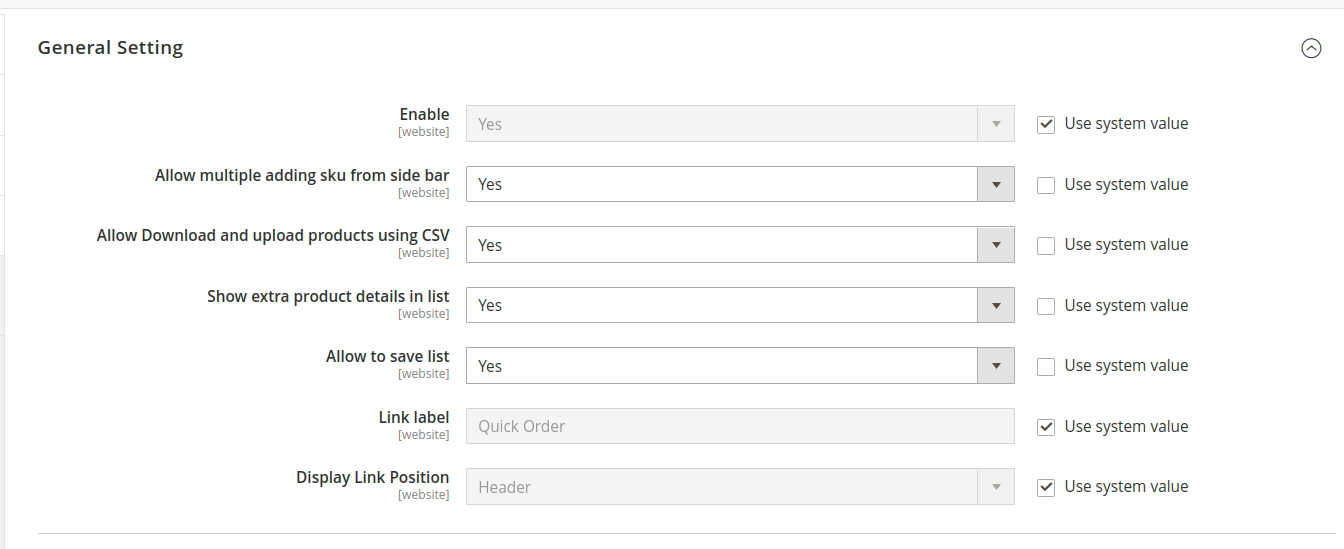Open the Allow multiple adding sku dropdown
The image size is (1344, 549).
(x=720, y=185)
